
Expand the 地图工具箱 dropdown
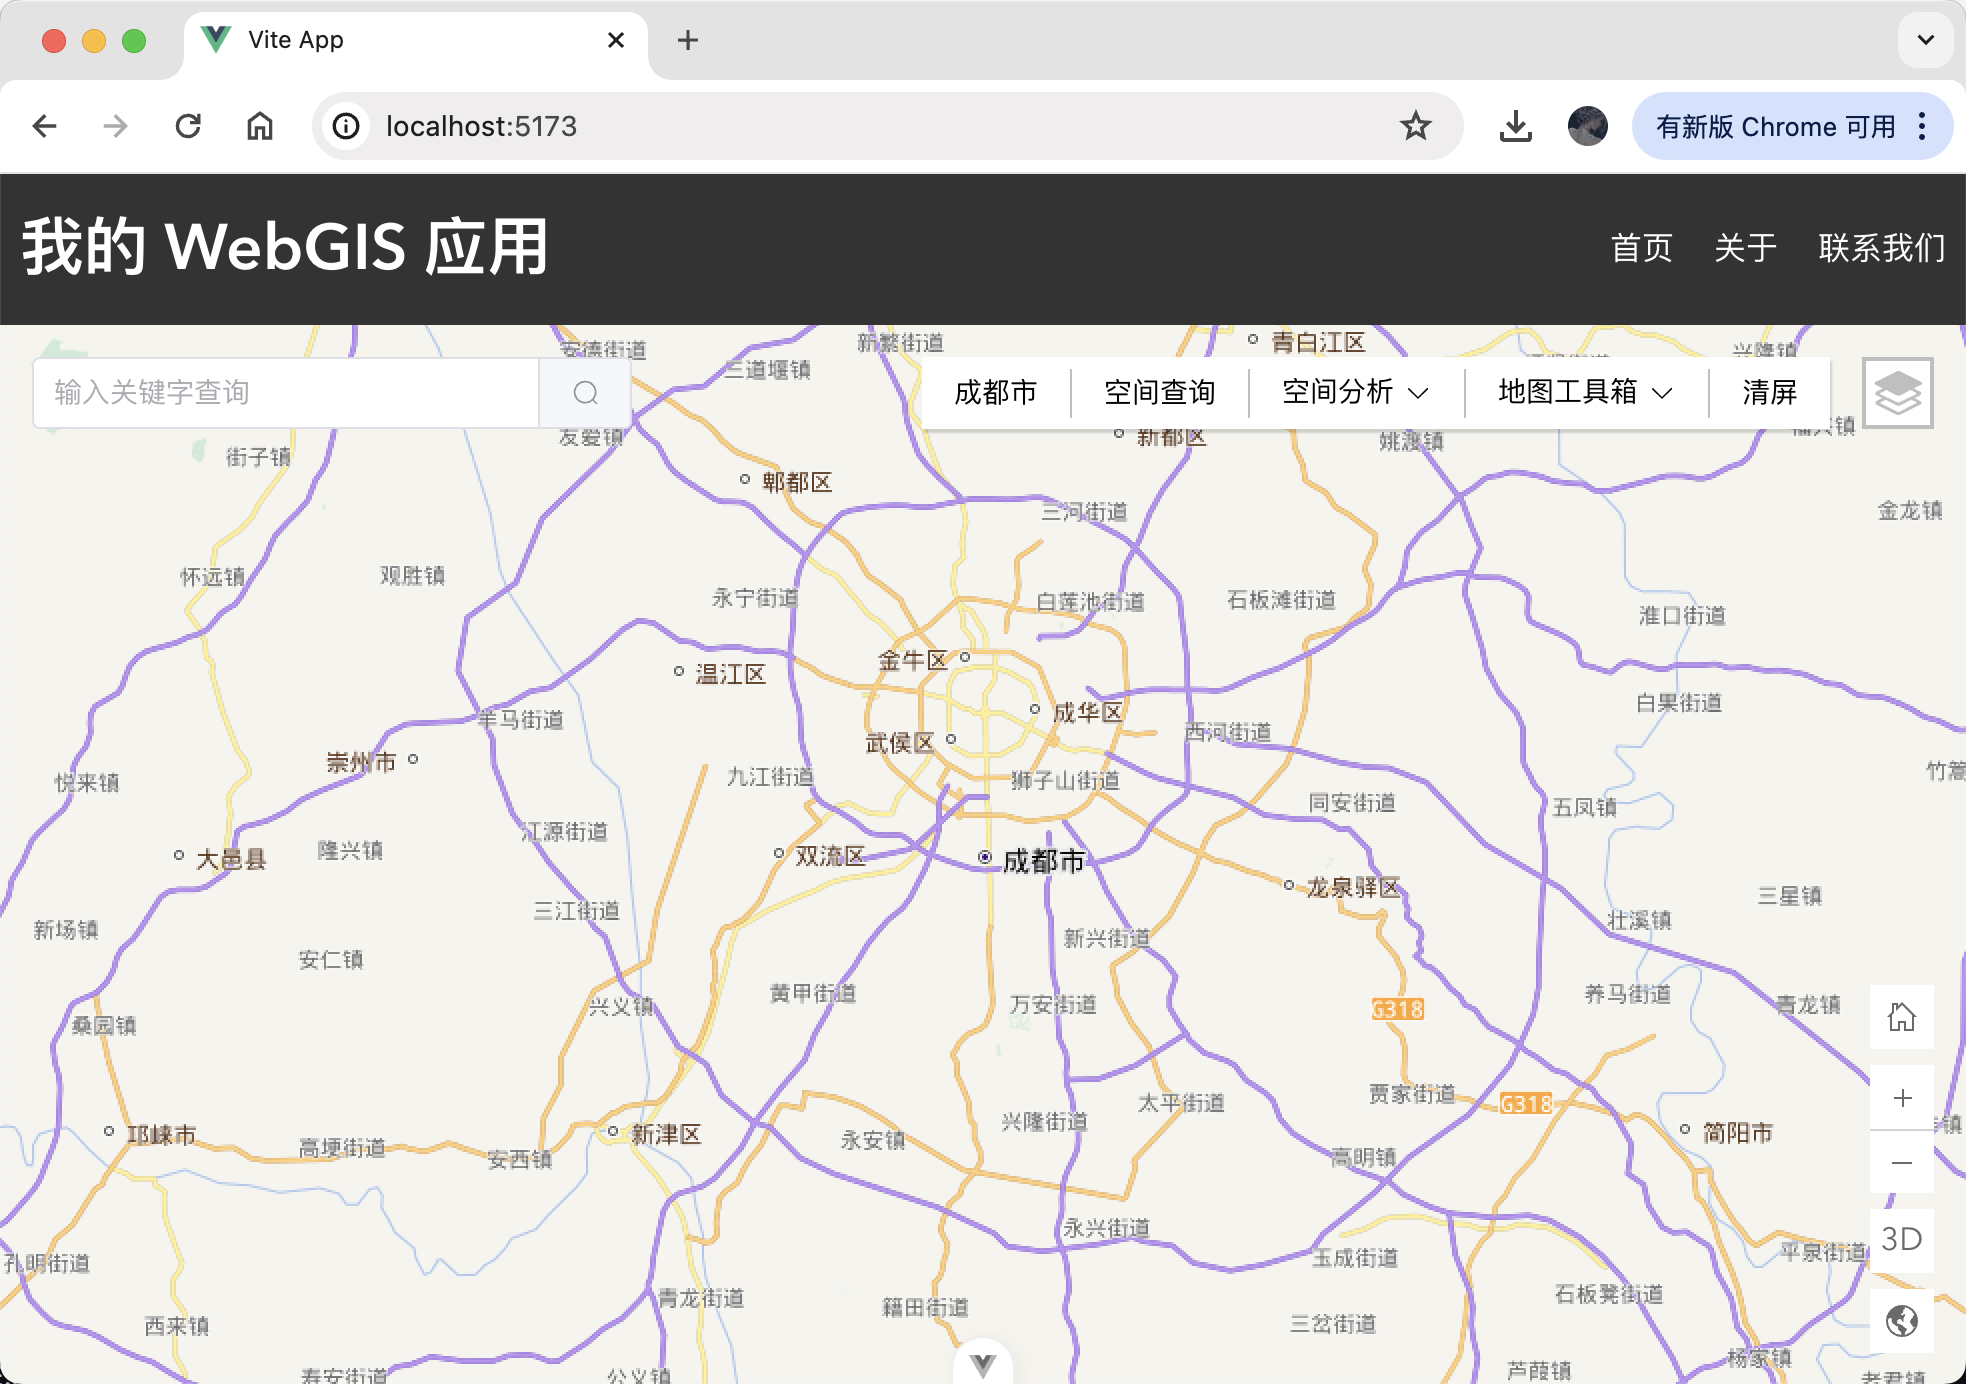(x=1586, y=393)
